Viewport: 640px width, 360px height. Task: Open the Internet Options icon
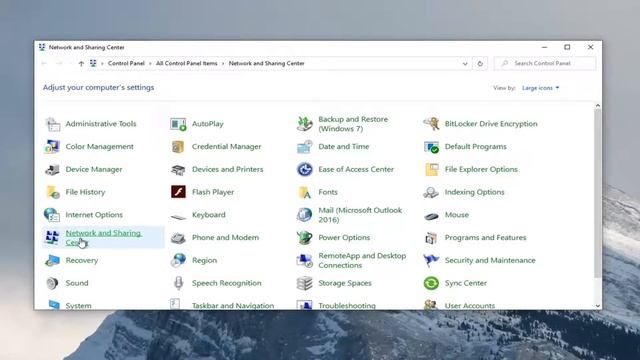tap(53, 215)
